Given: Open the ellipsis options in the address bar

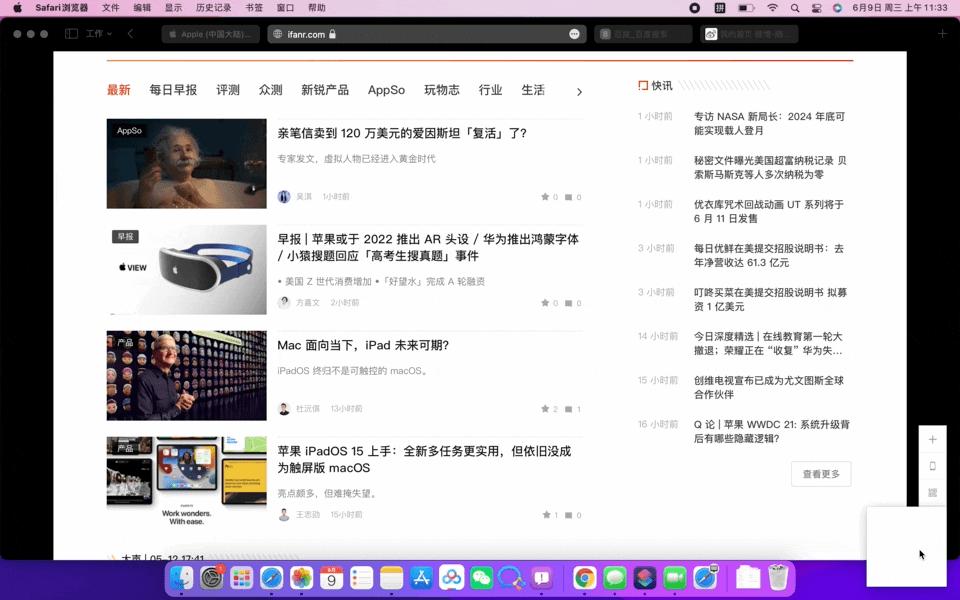Looking at the screenshot, I should 575,33.
